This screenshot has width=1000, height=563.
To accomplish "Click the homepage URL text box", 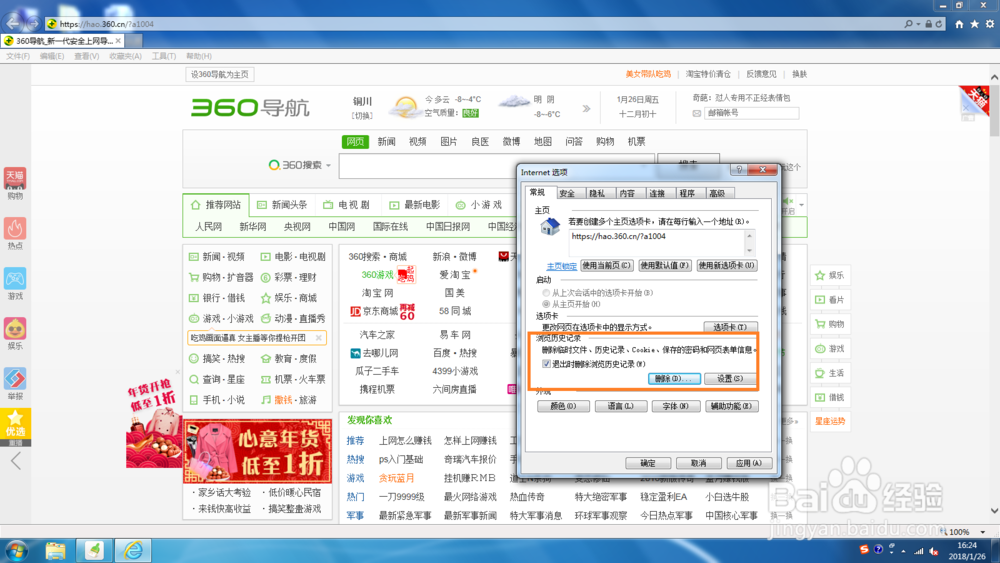I will 657,244.
